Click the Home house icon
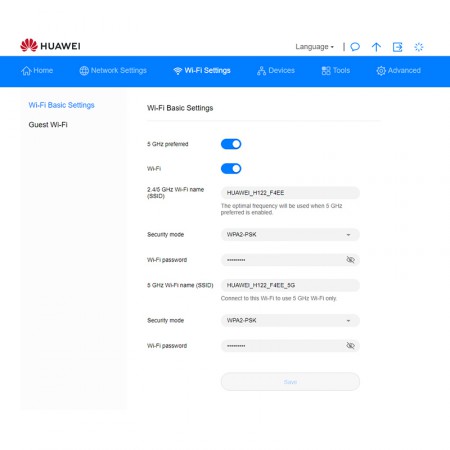The height and width of the screenshot is (450, 450). [26, 71]
